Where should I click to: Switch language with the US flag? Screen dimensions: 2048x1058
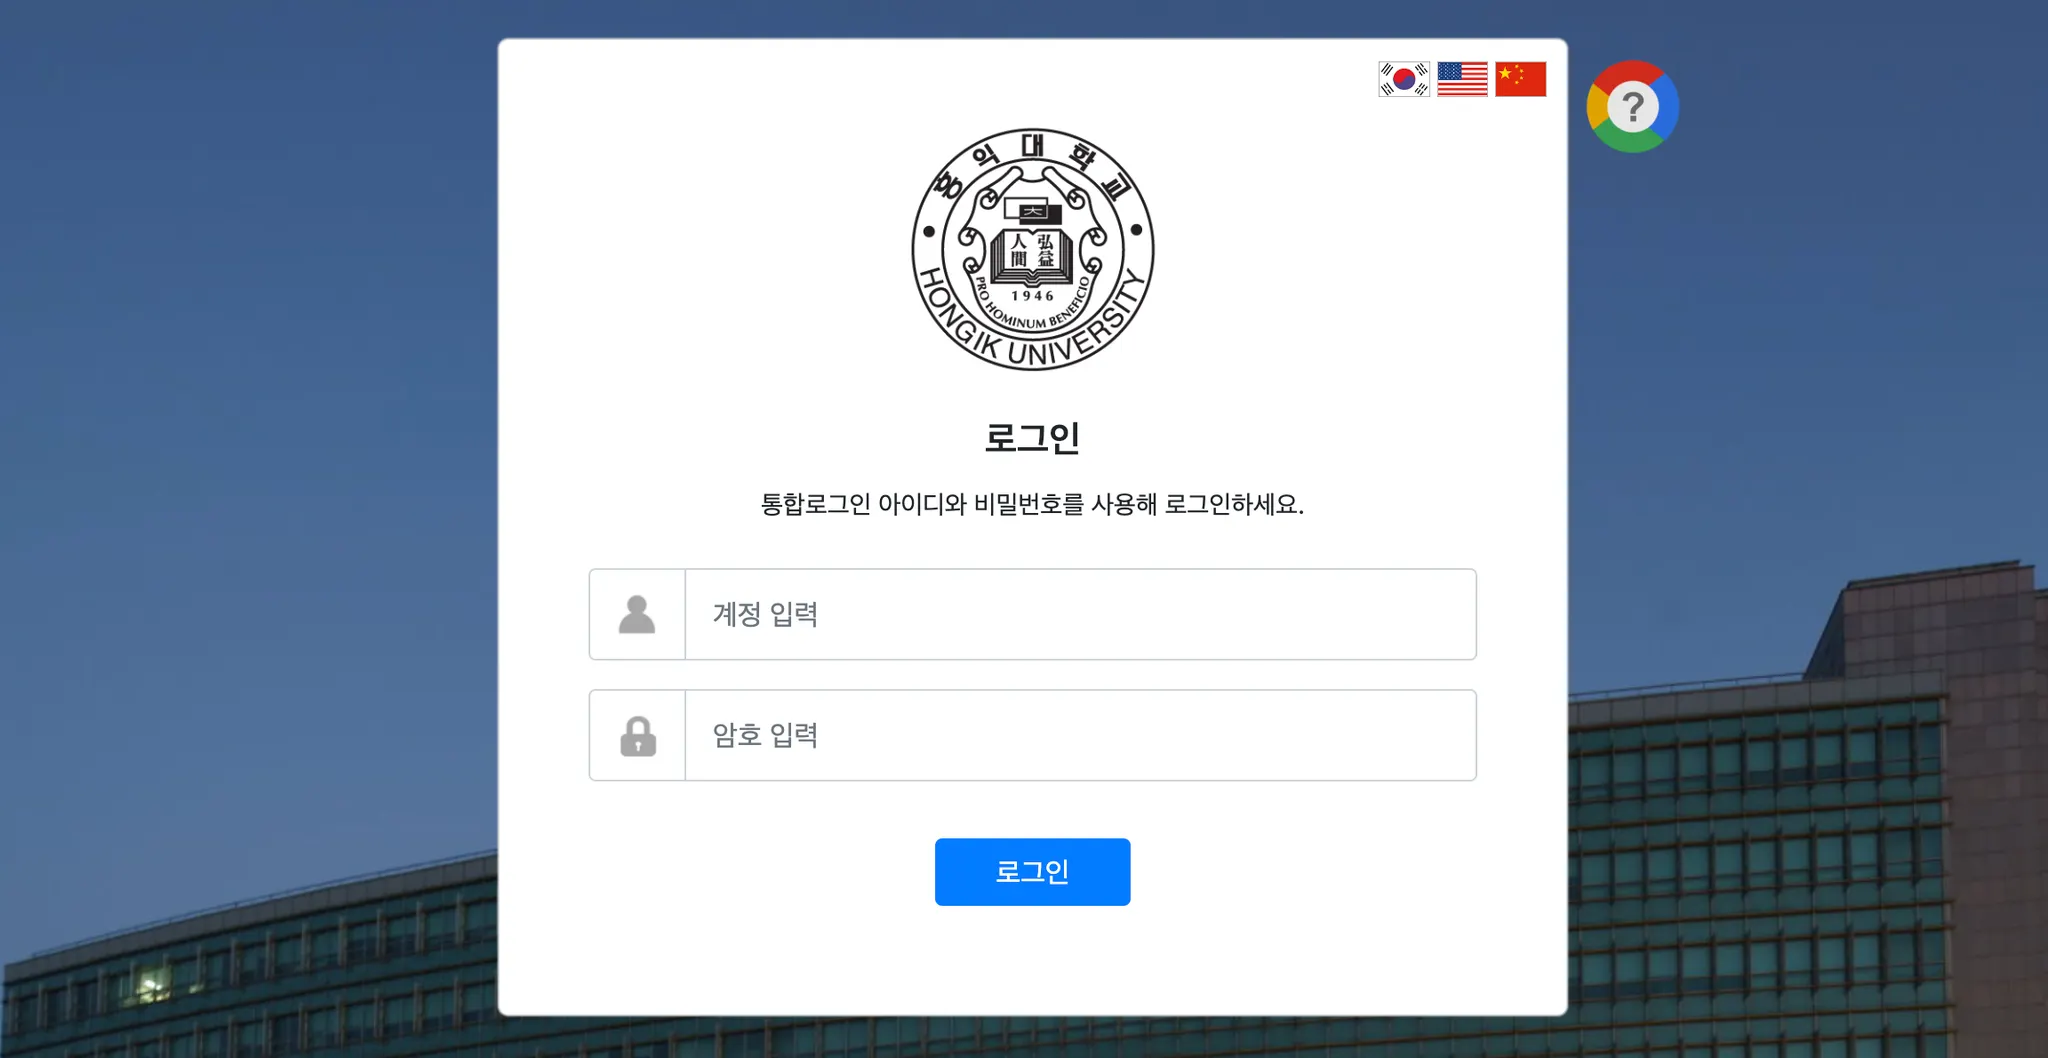pos(1462,79)
